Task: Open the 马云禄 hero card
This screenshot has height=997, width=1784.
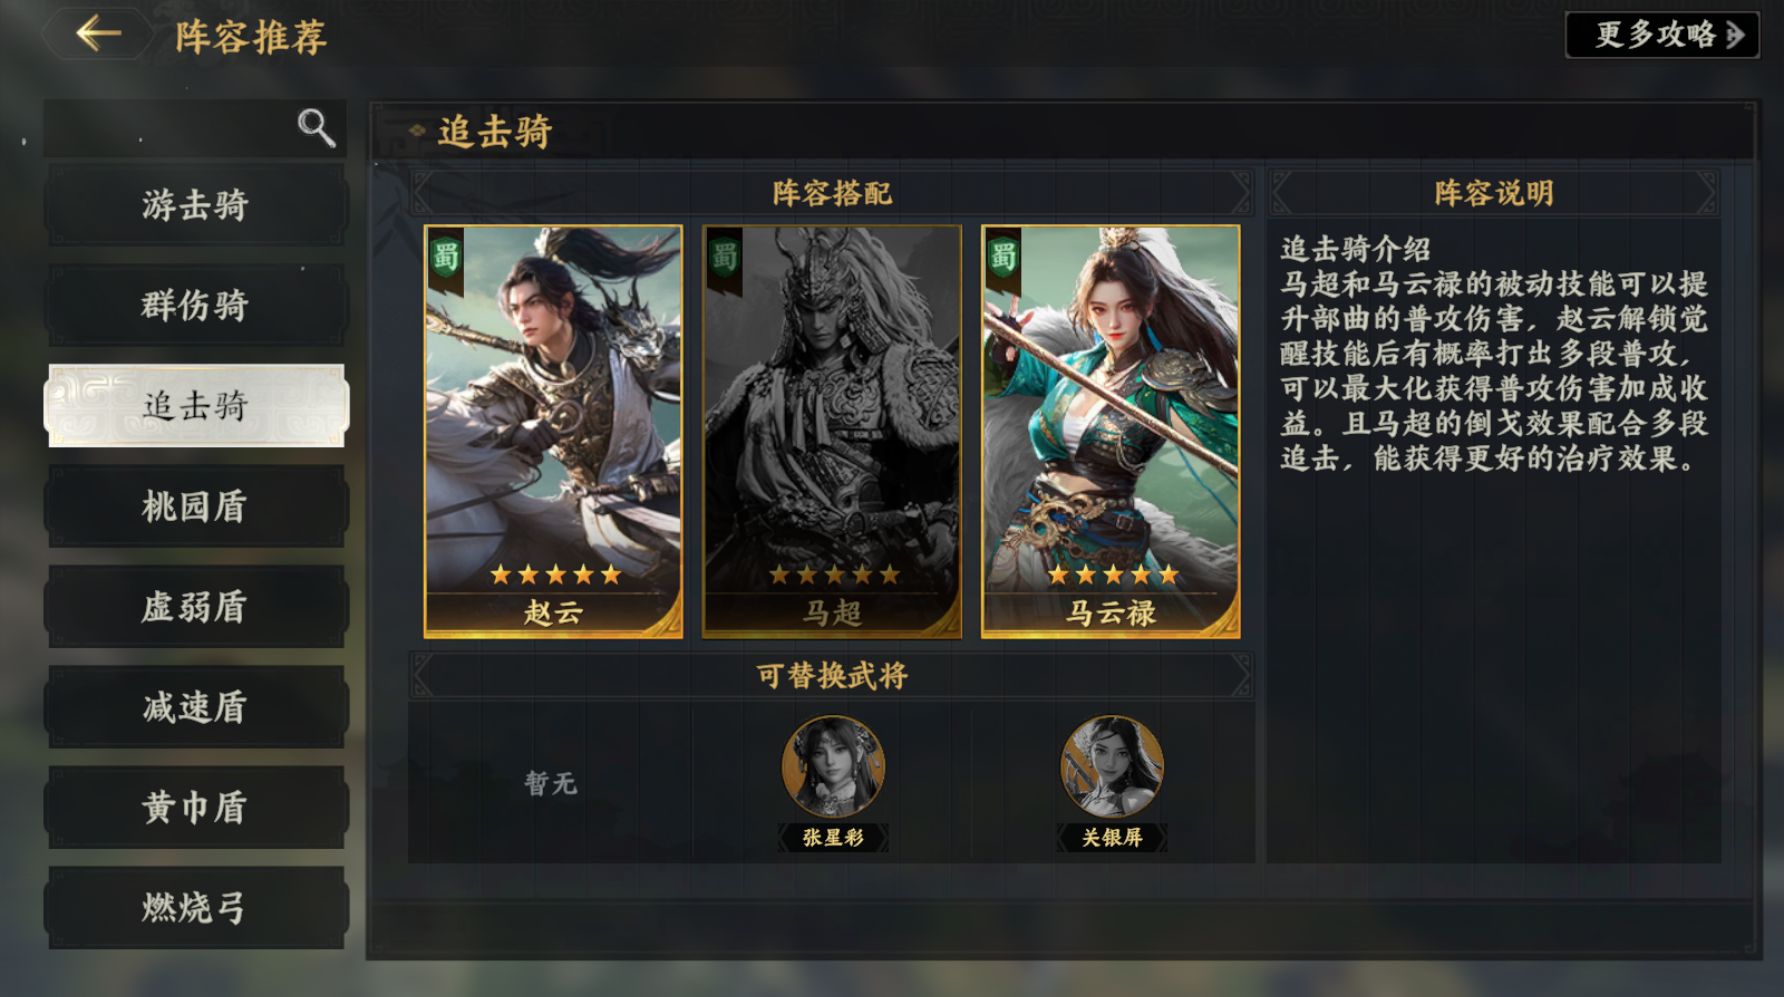Action: click(1111, 431)
